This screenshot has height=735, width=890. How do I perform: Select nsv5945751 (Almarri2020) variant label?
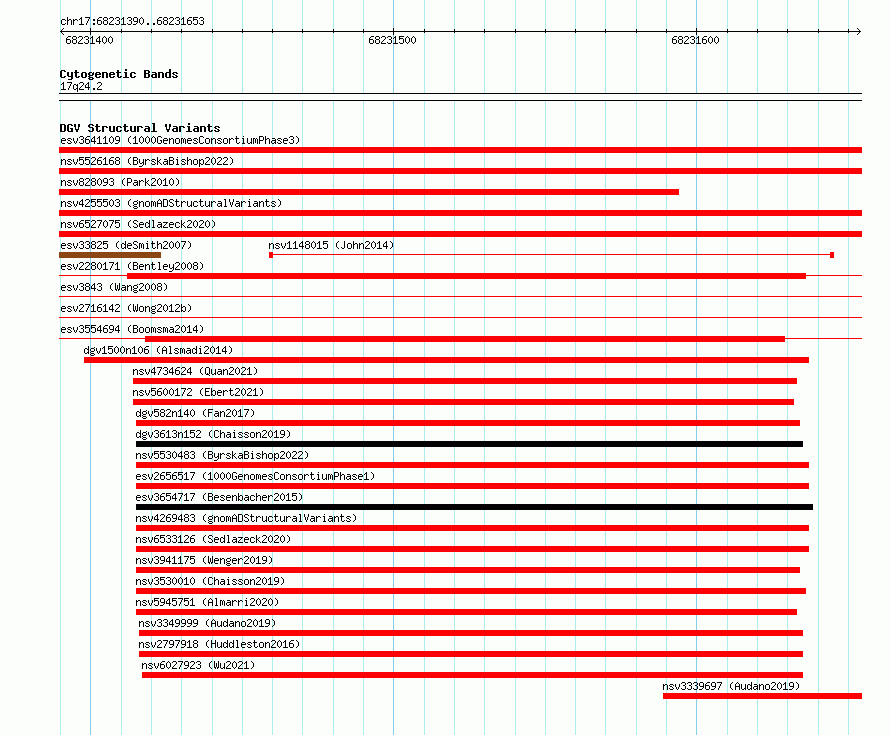click(x=207, y=602)
